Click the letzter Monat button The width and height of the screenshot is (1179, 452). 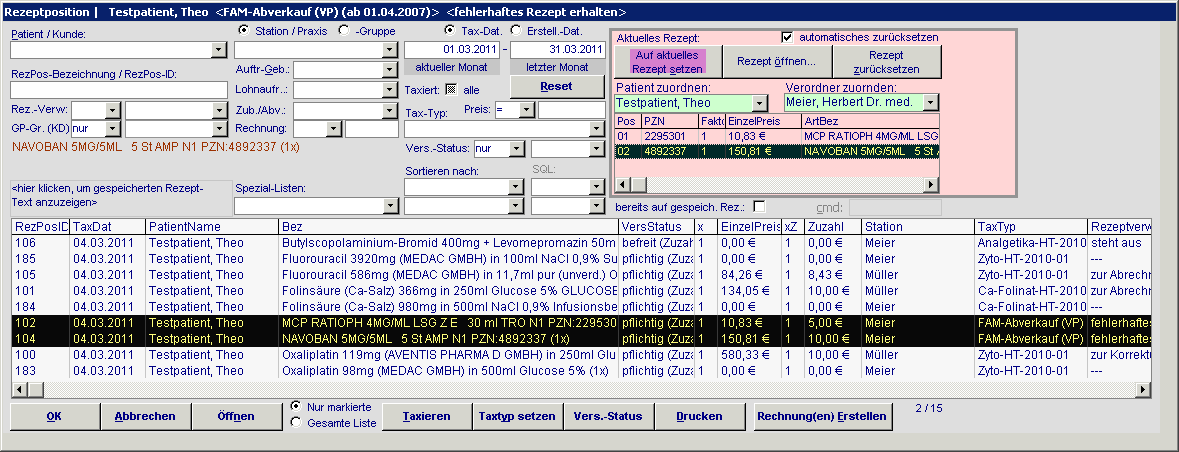pyautogui.click(x=557, y=67)
